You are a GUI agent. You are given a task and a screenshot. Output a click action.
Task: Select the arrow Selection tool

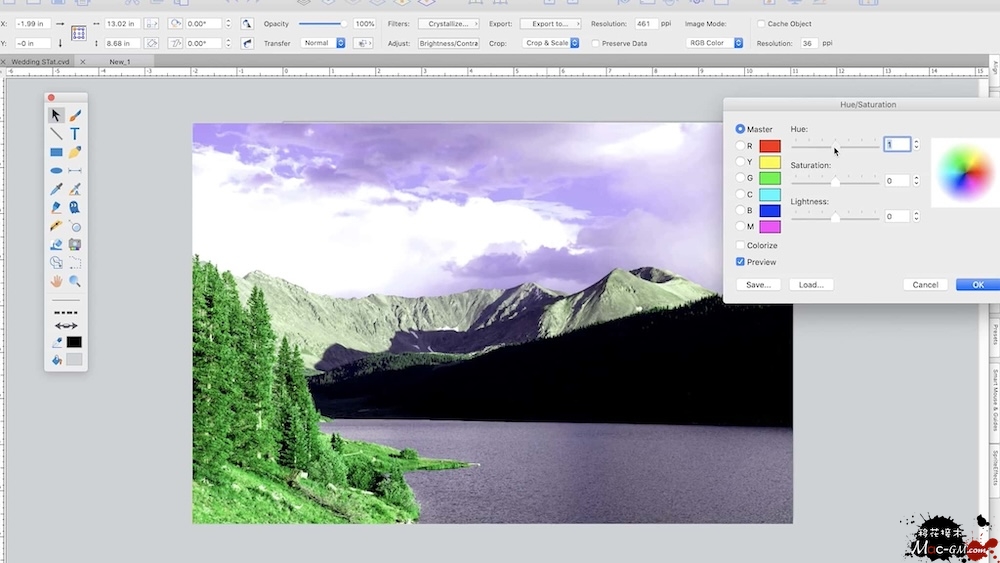click(57, 116)
